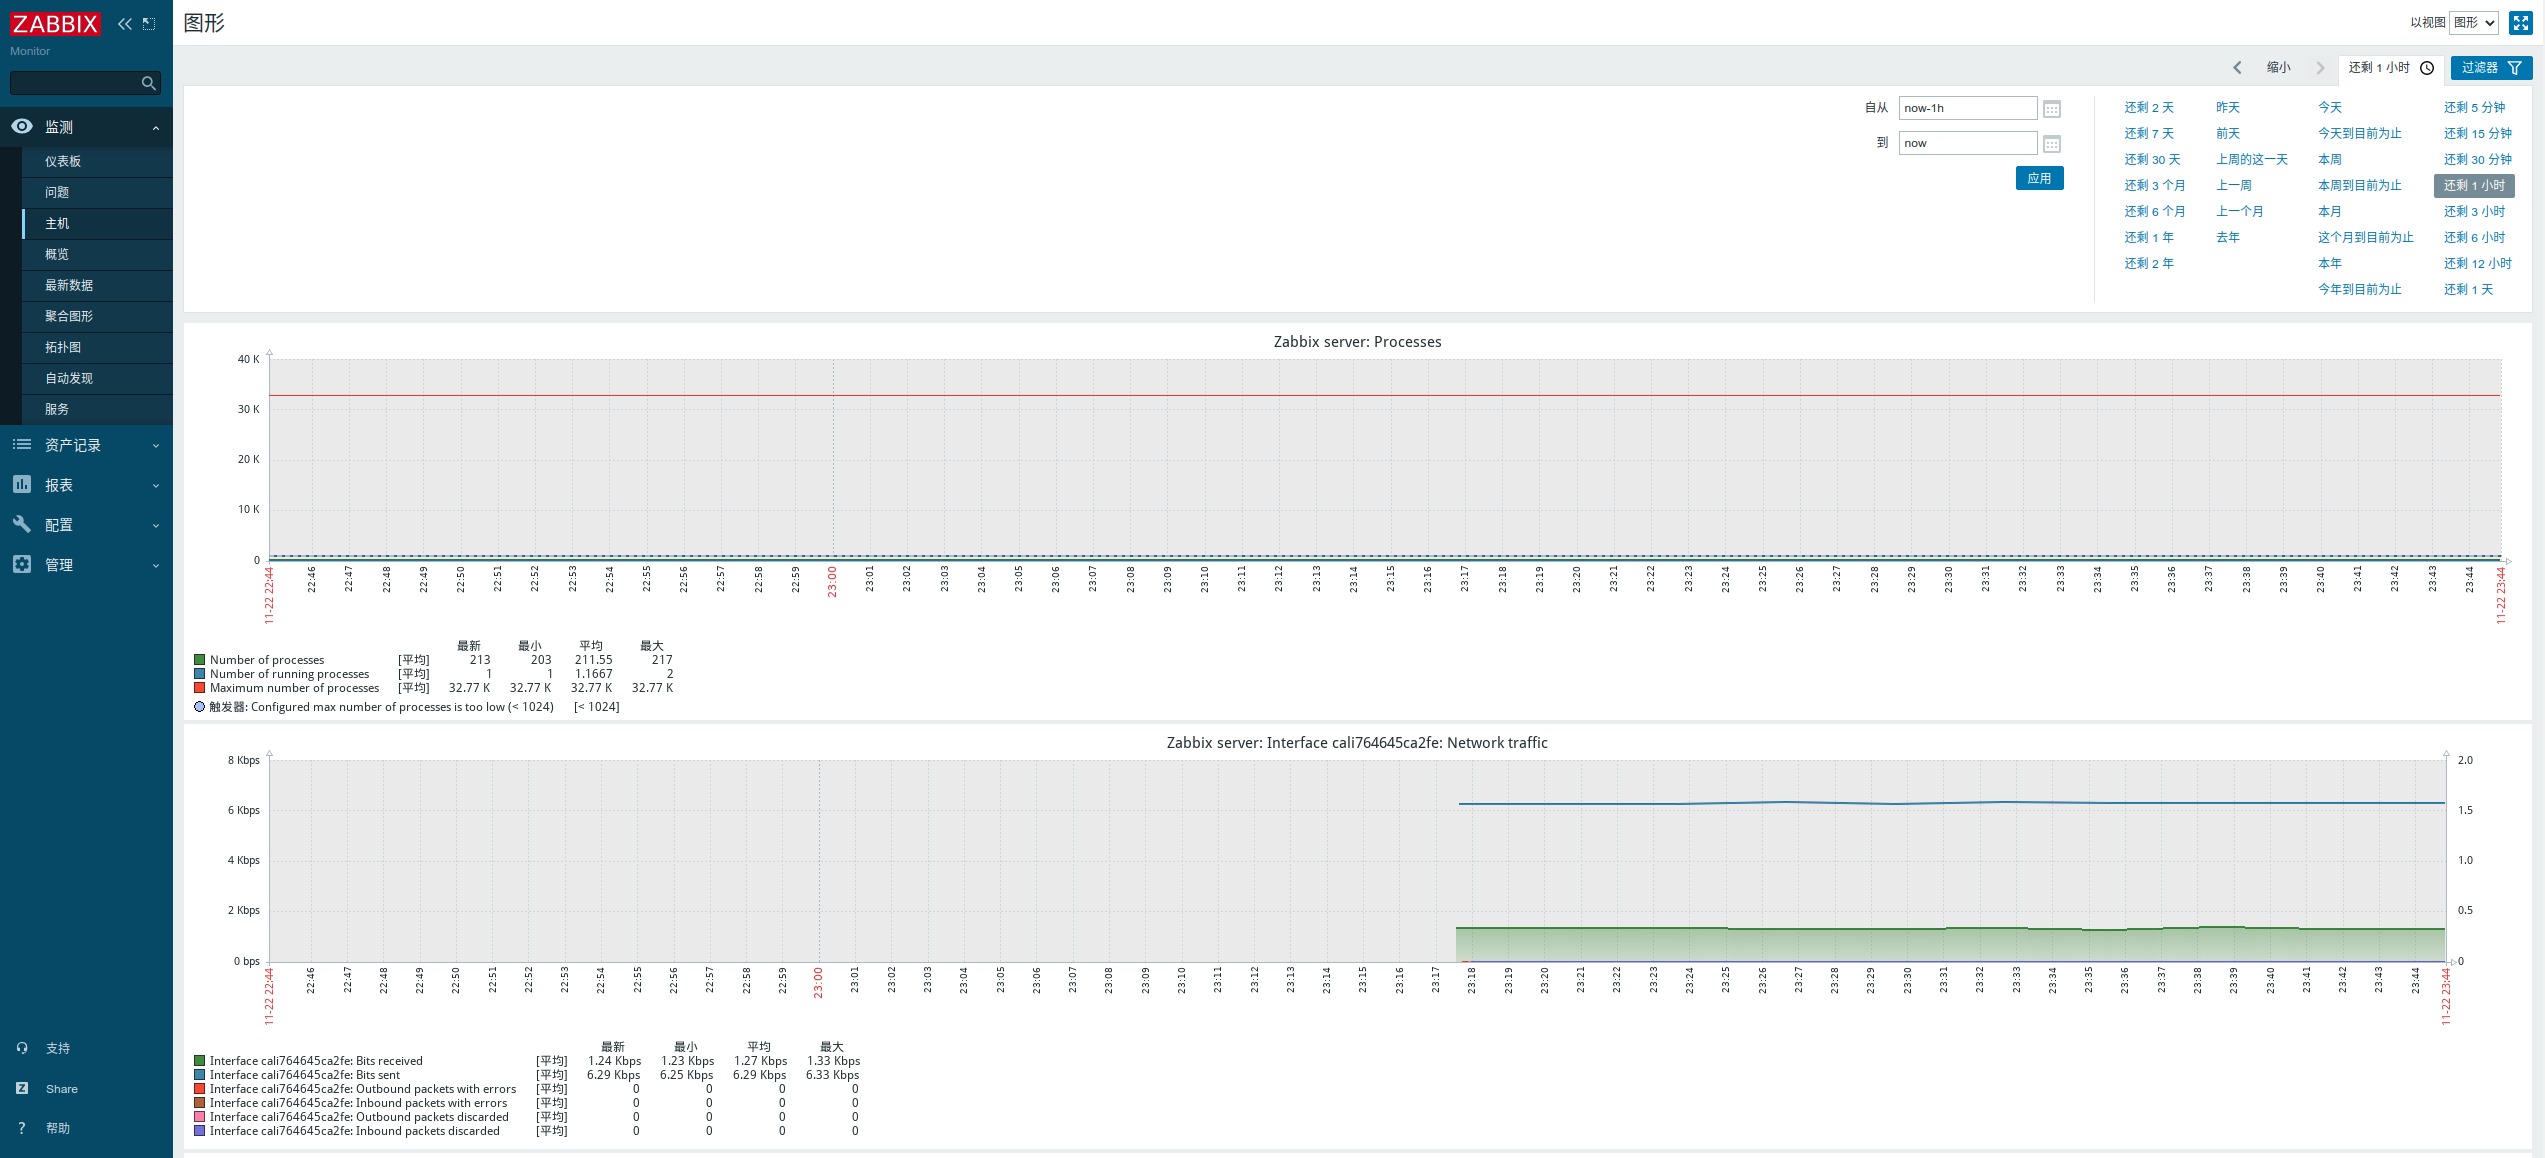Click the 支持 headset icon
The image size is (2545, 1158).
point(22,1048)
